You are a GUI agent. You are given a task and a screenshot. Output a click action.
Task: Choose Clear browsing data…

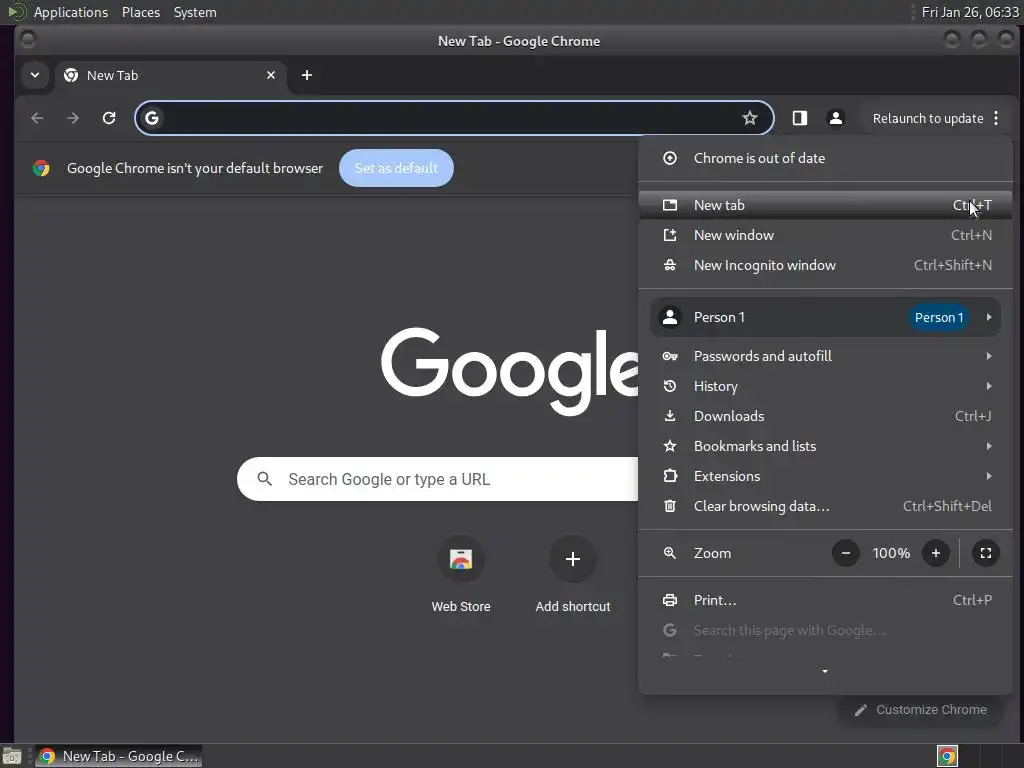click(825, 506)
